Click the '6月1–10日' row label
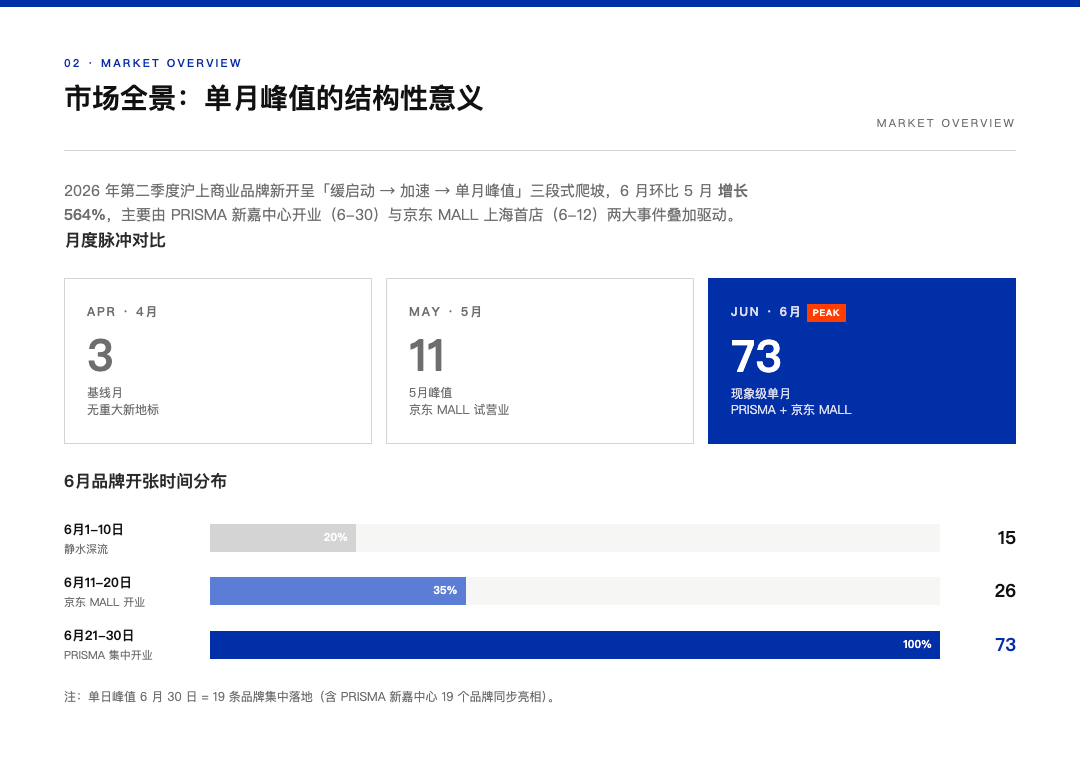Viewport: 1080px width, 770px height. 94,530
